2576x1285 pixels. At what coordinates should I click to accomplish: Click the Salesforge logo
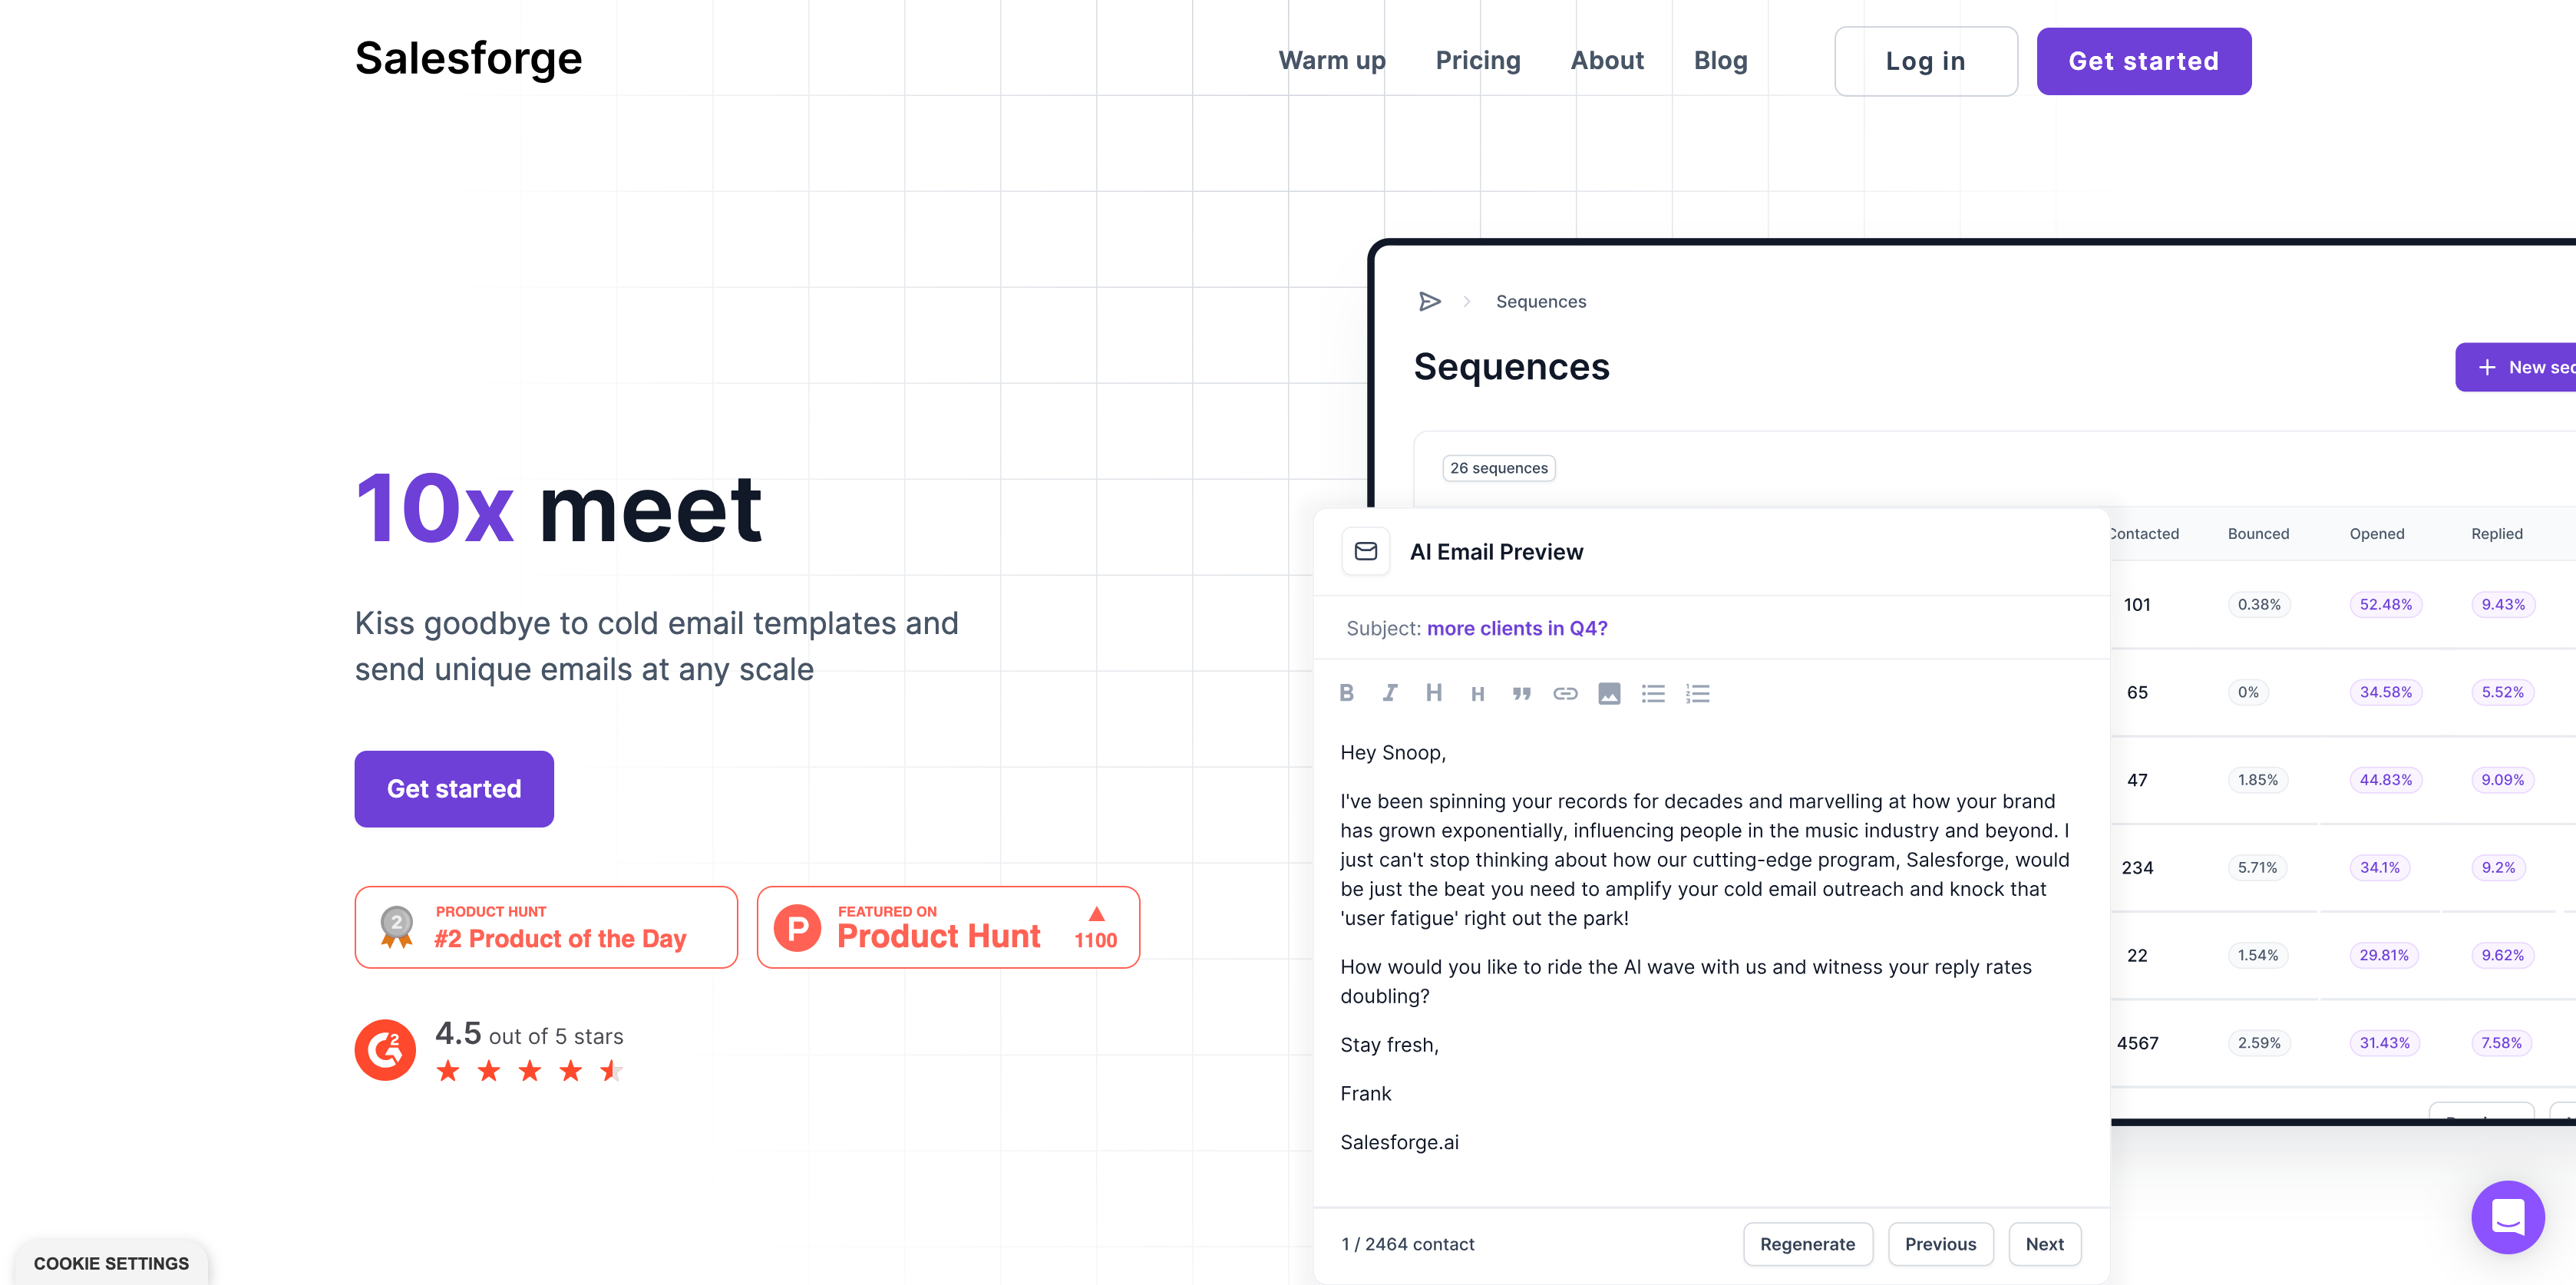pyautogui.click(x=468, y=58)
